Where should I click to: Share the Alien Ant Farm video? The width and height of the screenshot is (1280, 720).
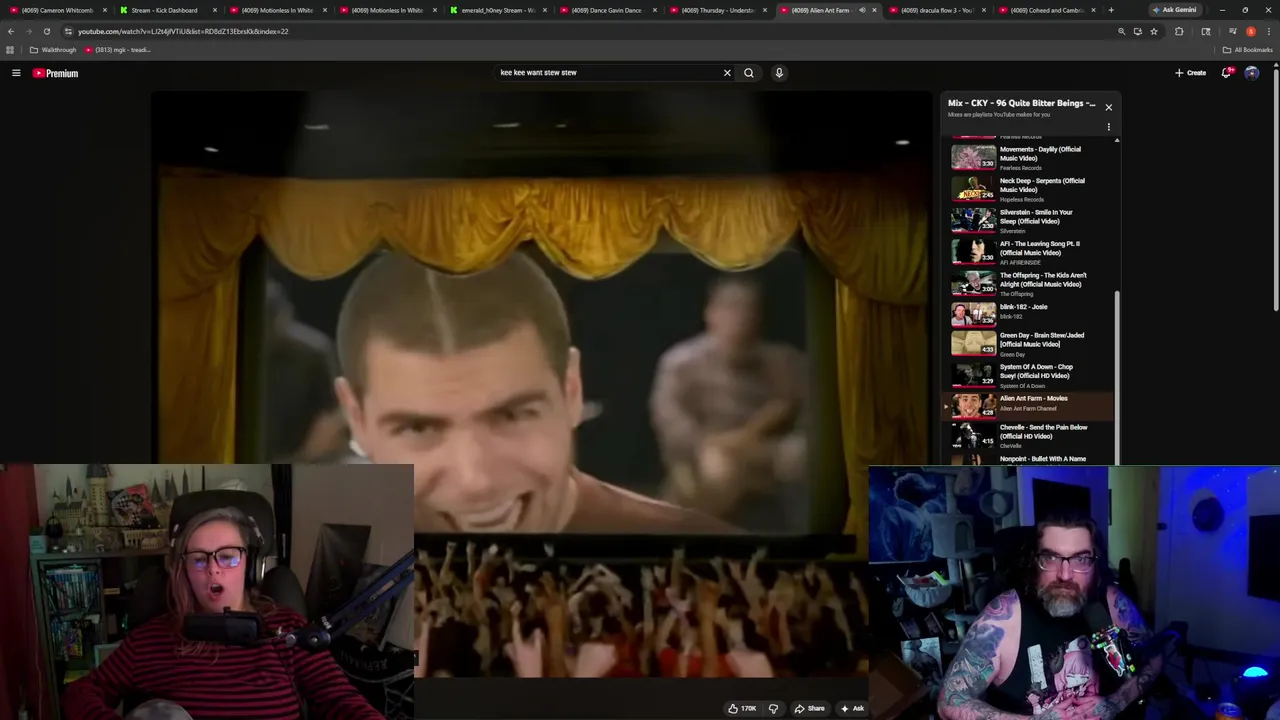pos(809,708)
